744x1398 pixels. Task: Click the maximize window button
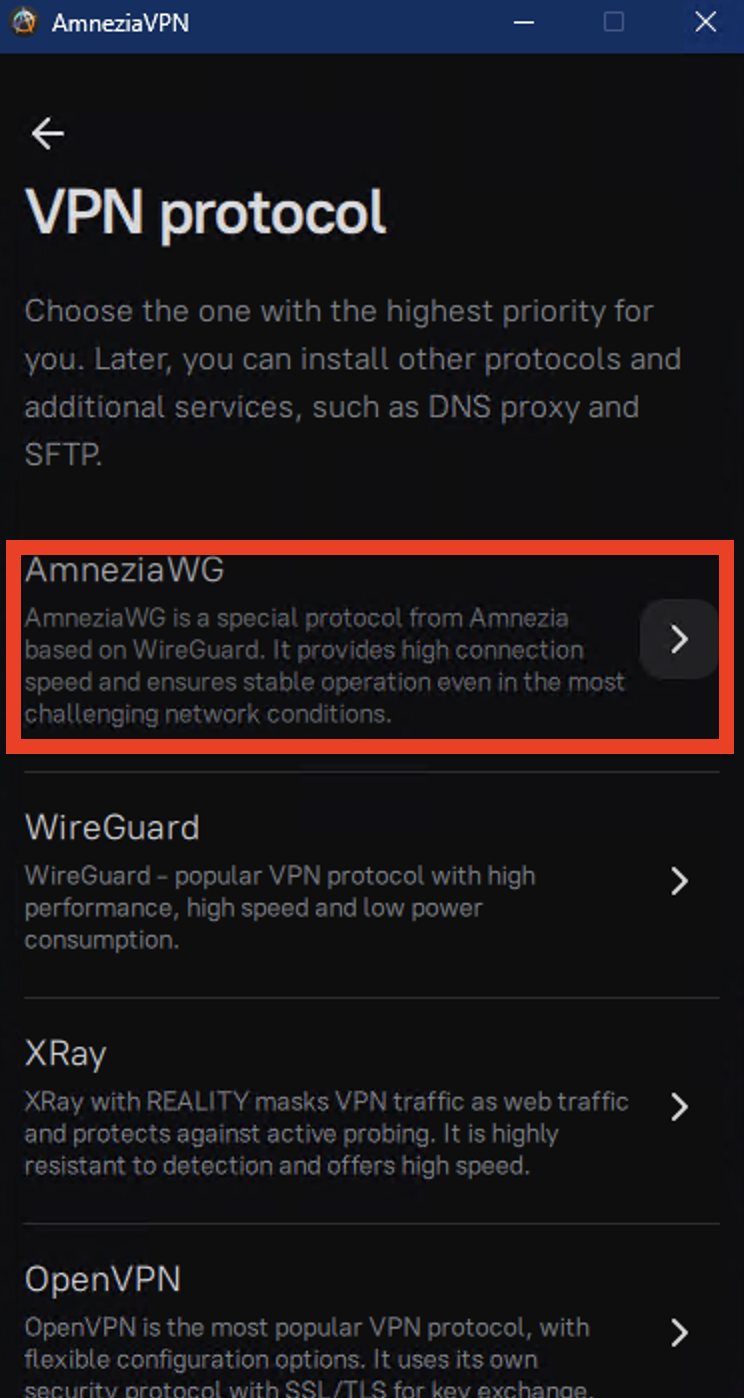click(x=614, y=22)
